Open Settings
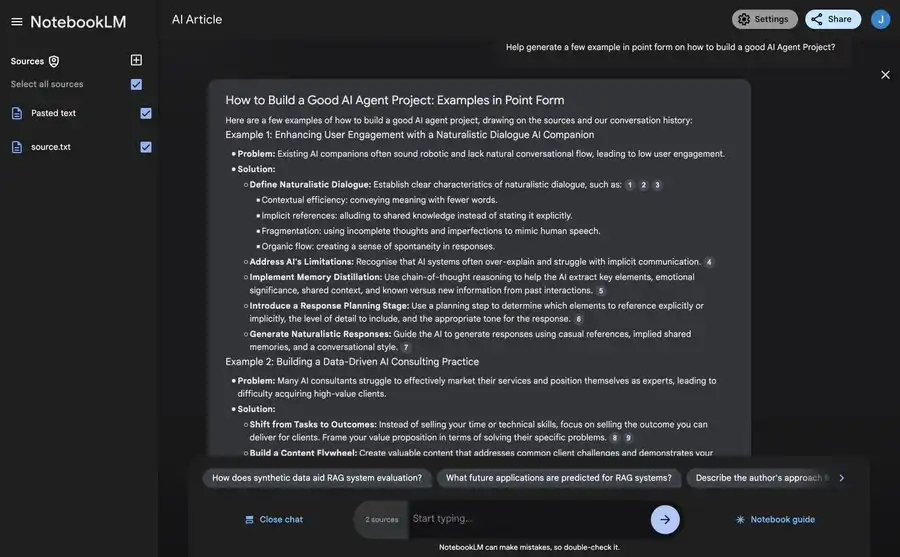This screenshot has width=900, height=557. (x=764, y=19)
